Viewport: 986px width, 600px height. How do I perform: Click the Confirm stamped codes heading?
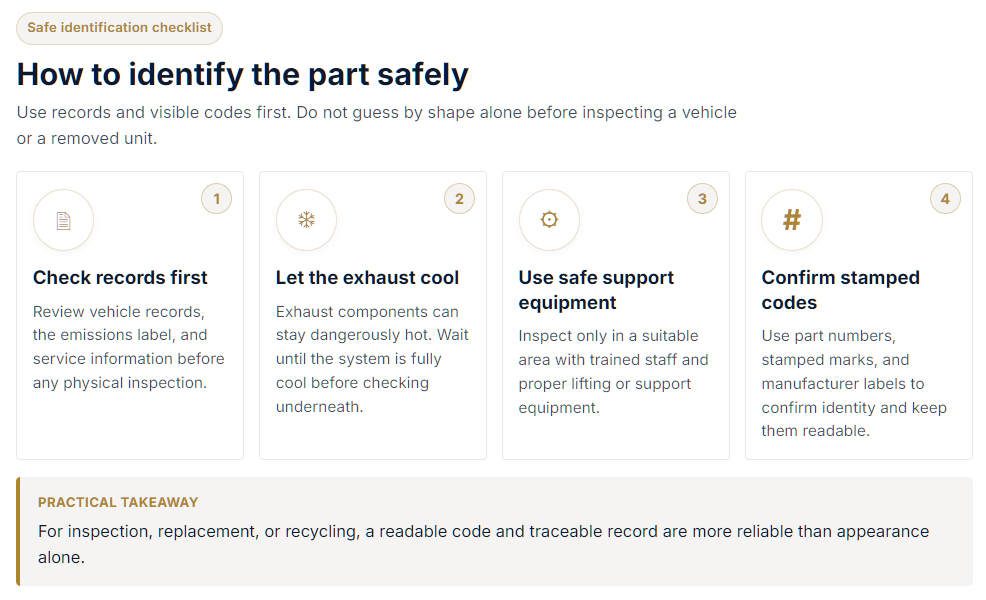(x=841, y=290)
